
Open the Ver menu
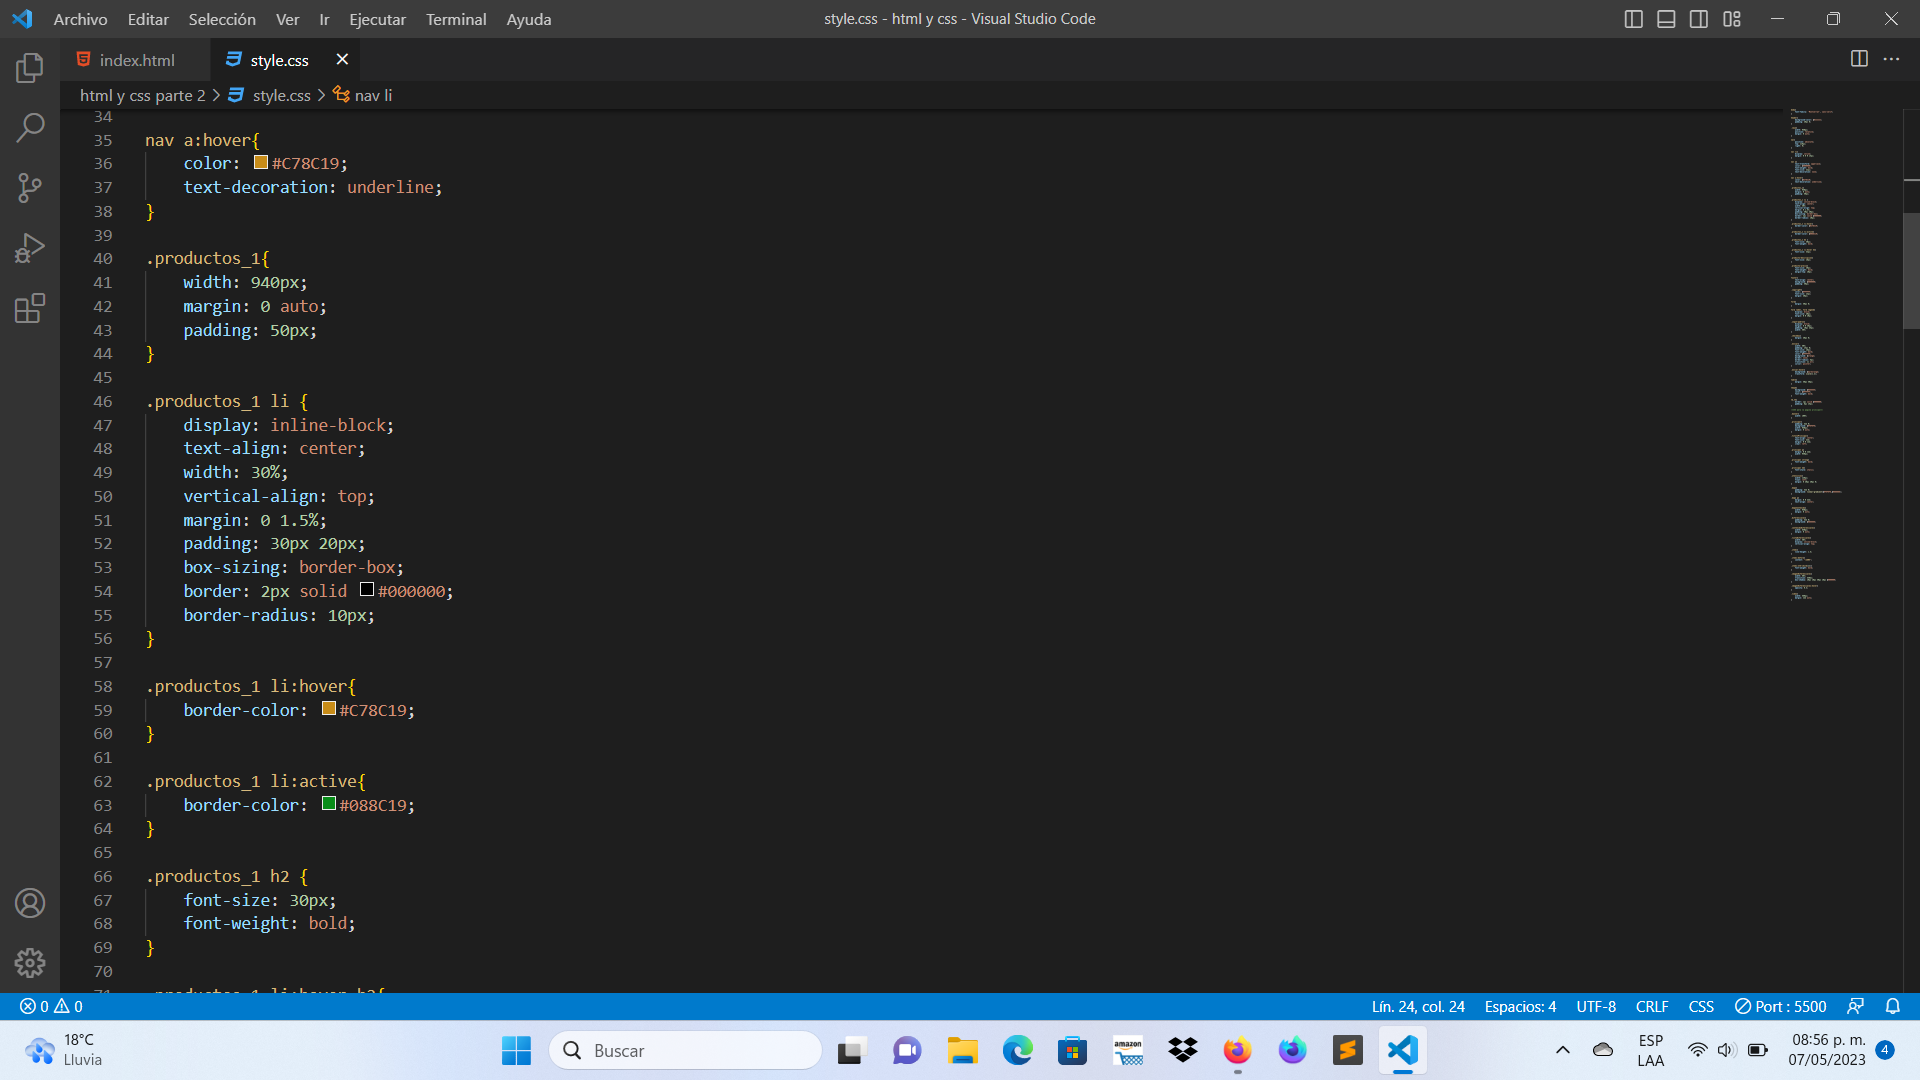click(288, 19)
